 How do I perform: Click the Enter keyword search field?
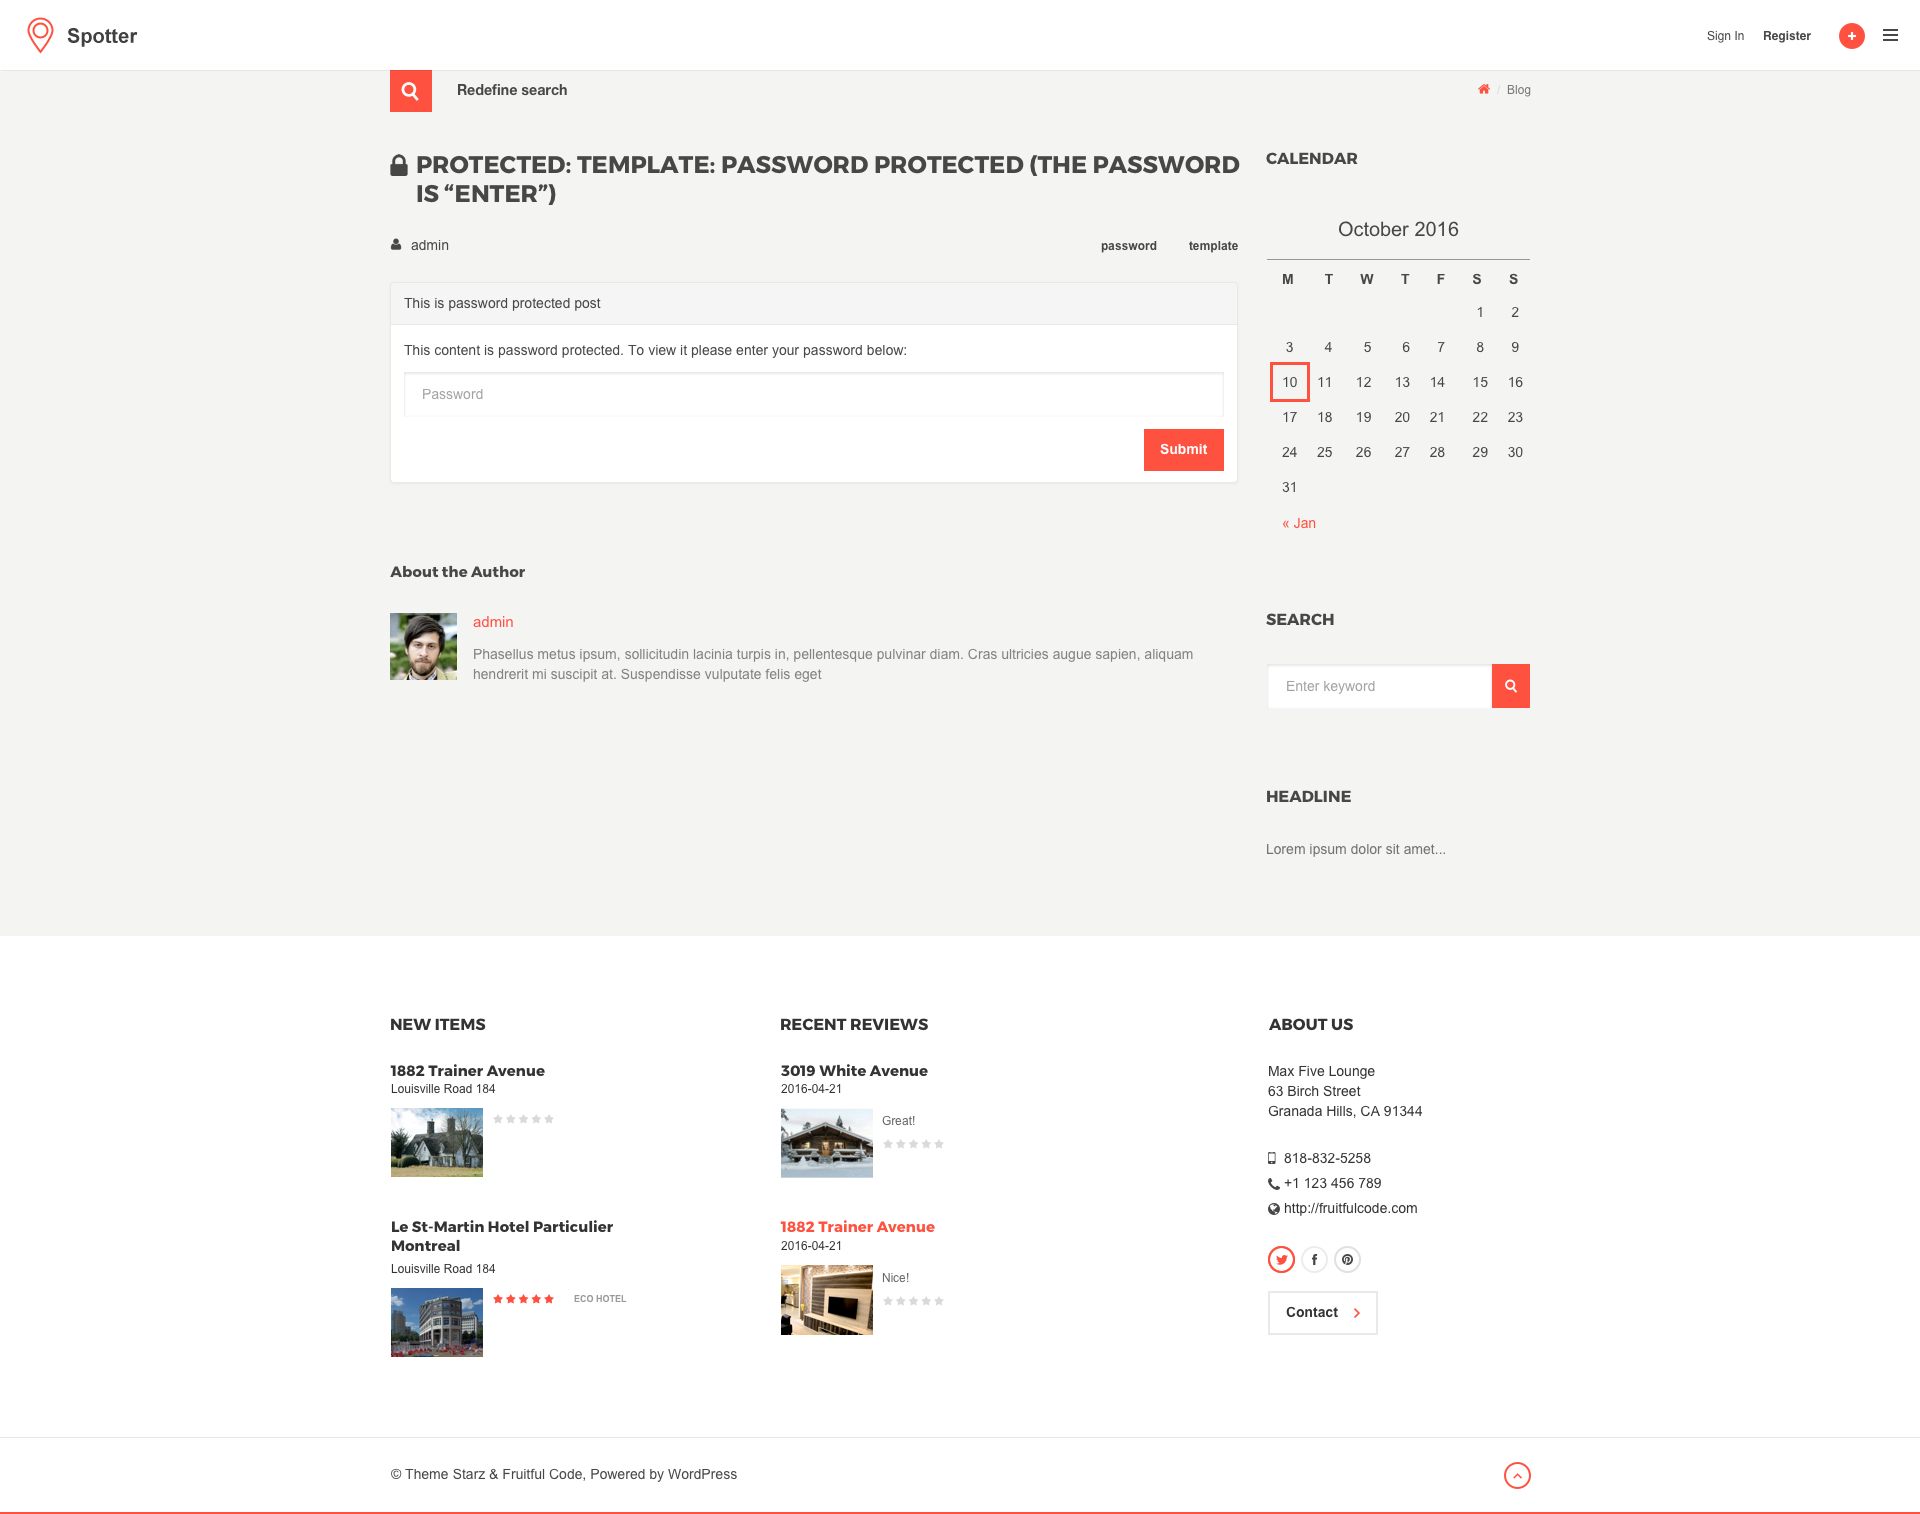(1379, 686)
